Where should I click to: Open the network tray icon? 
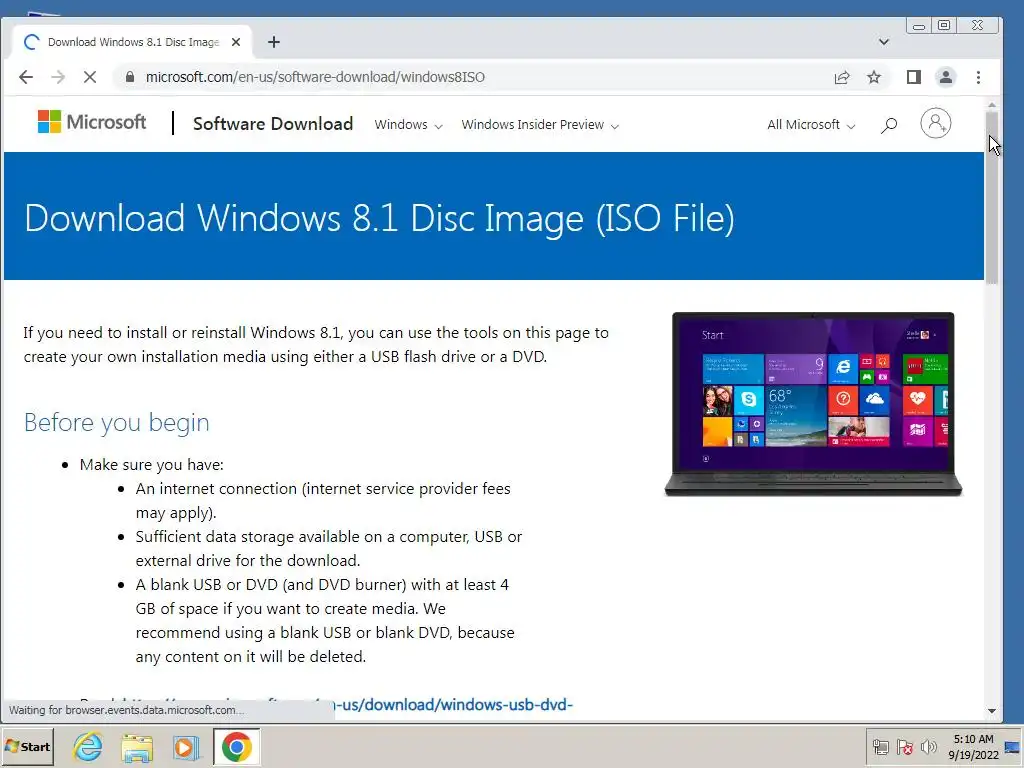[881, 746]
